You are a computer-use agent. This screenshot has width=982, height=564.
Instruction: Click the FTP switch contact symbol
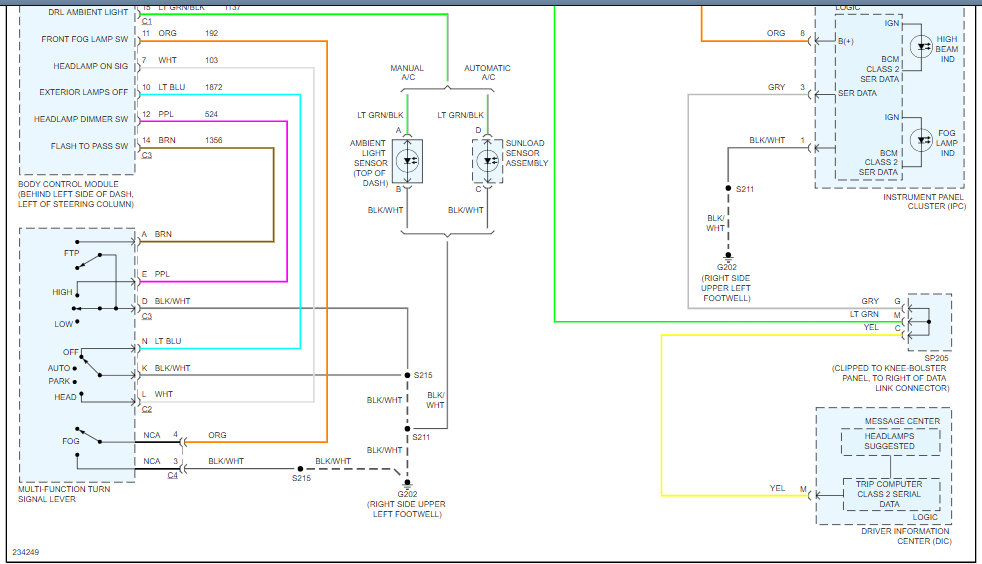click(x=89, y=261)
